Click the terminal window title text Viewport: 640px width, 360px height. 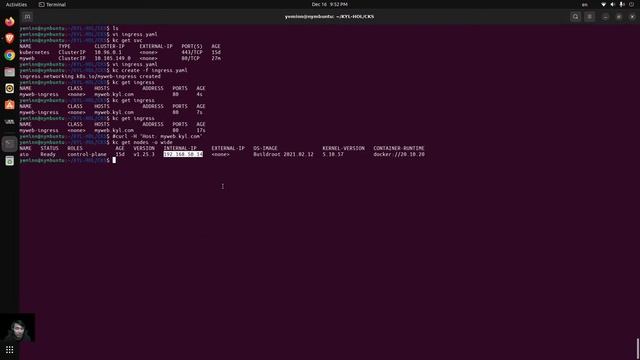[x=329, y=17]
